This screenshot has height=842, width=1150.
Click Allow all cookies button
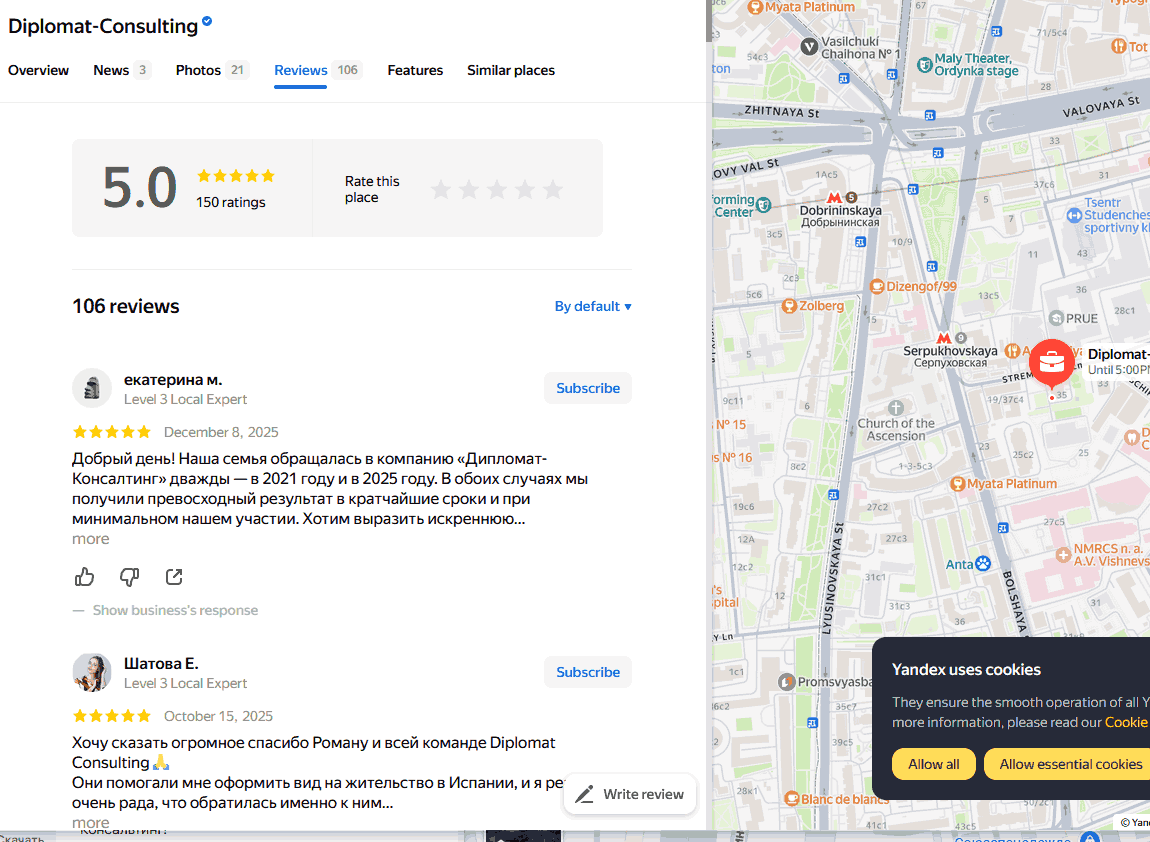click(x=933, y=764)
